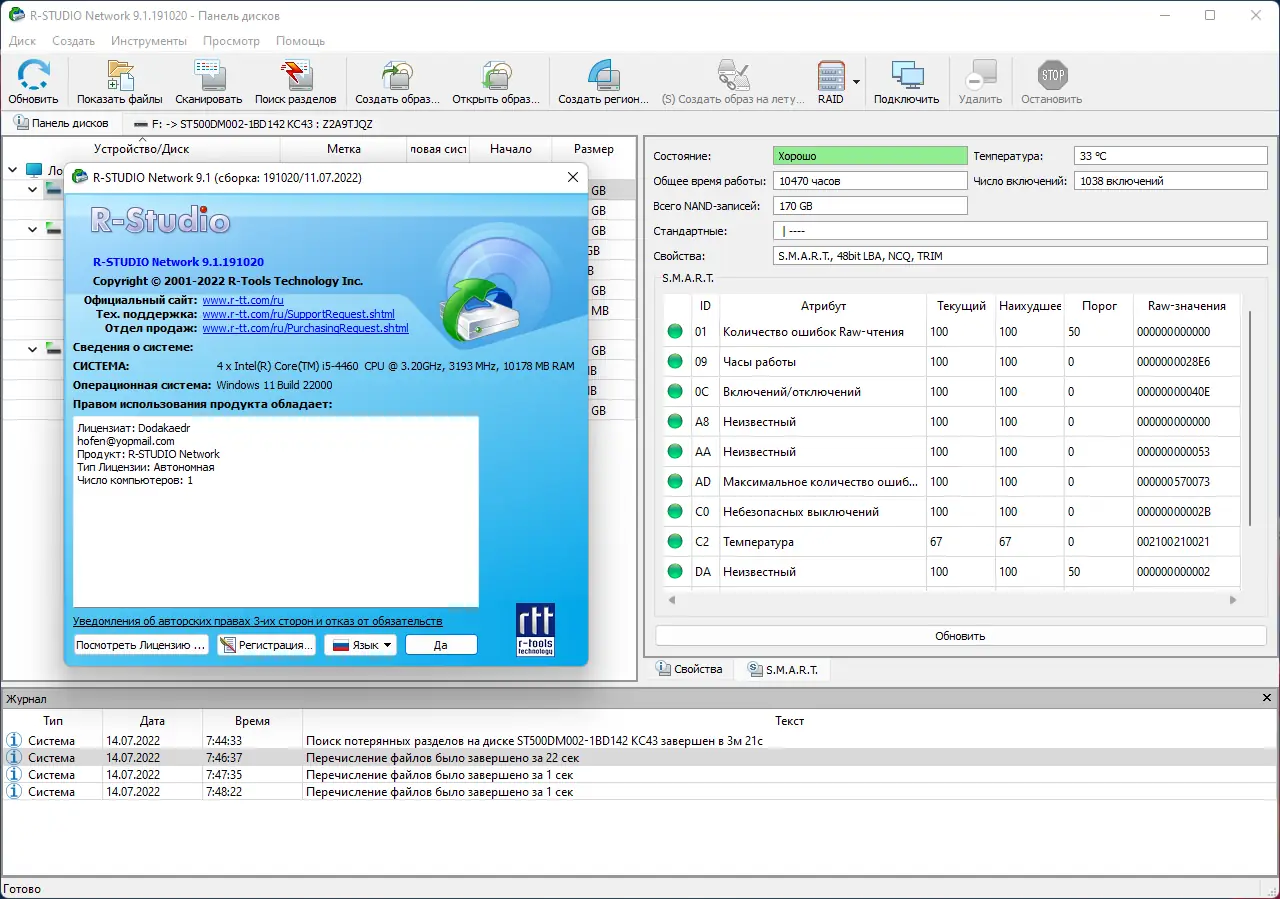This screenshot has width=1280, height=899.
Task: Switch to the F: ST500DM002 drive tab
Action: coord(252,124)
